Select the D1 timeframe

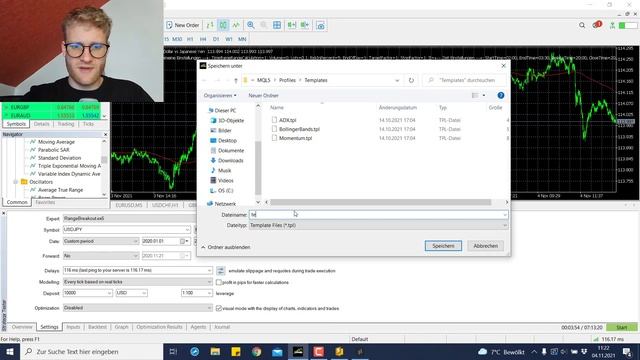216,39
